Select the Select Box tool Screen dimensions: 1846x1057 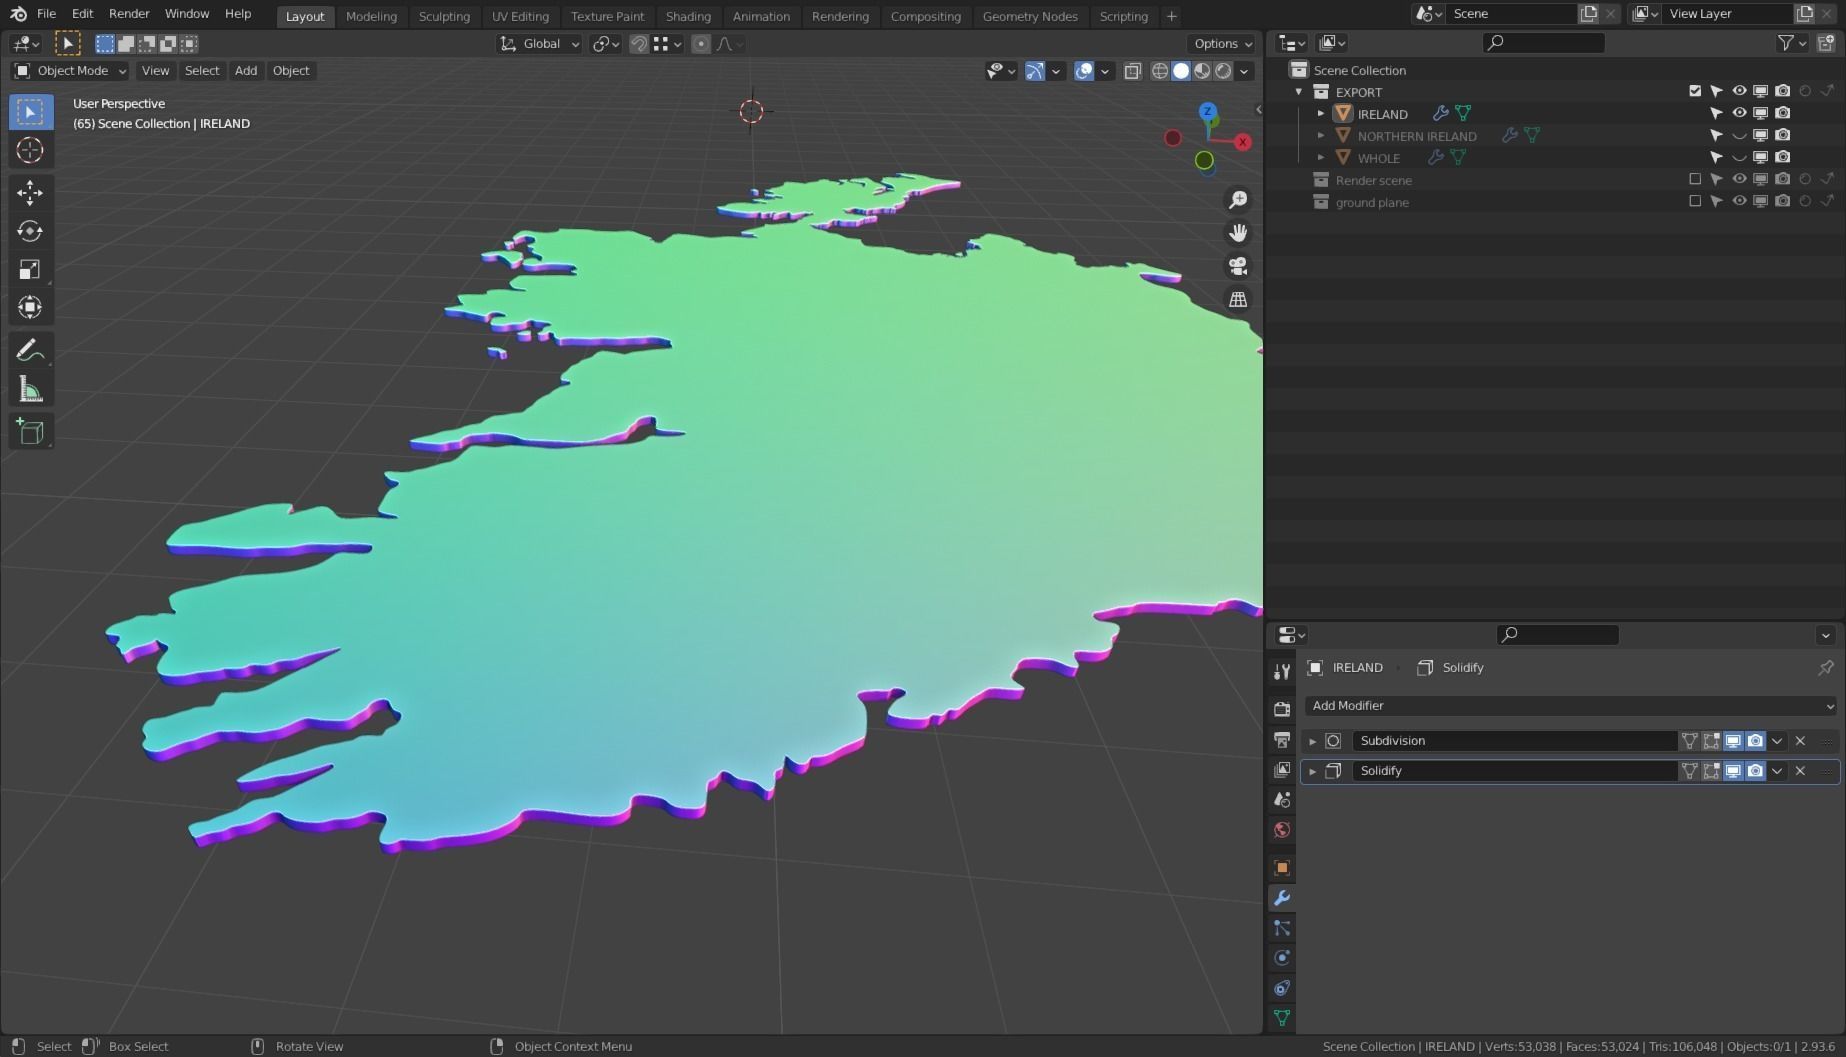30,112
